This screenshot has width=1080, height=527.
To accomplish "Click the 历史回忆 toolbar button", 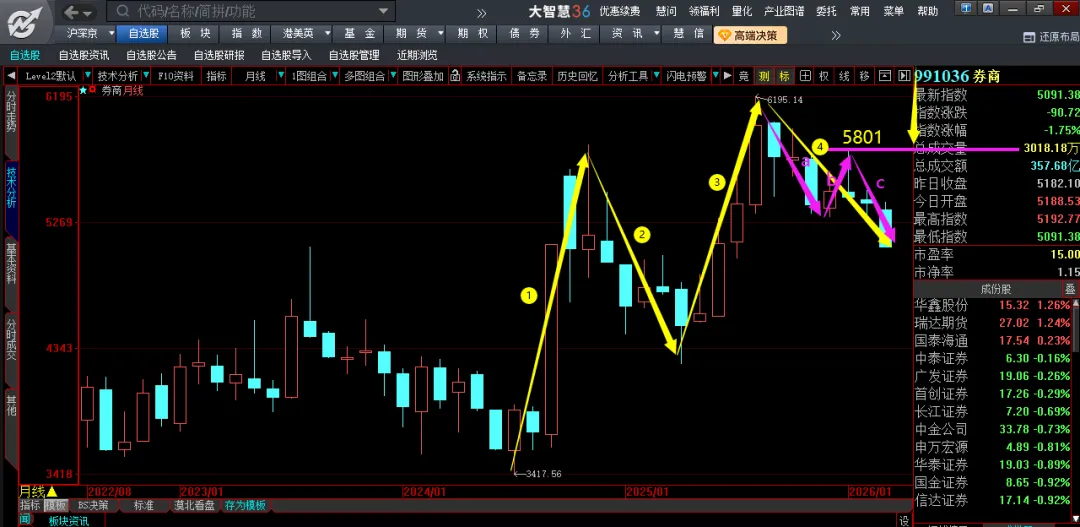I will pyautogui.click(x=577, y=76).
